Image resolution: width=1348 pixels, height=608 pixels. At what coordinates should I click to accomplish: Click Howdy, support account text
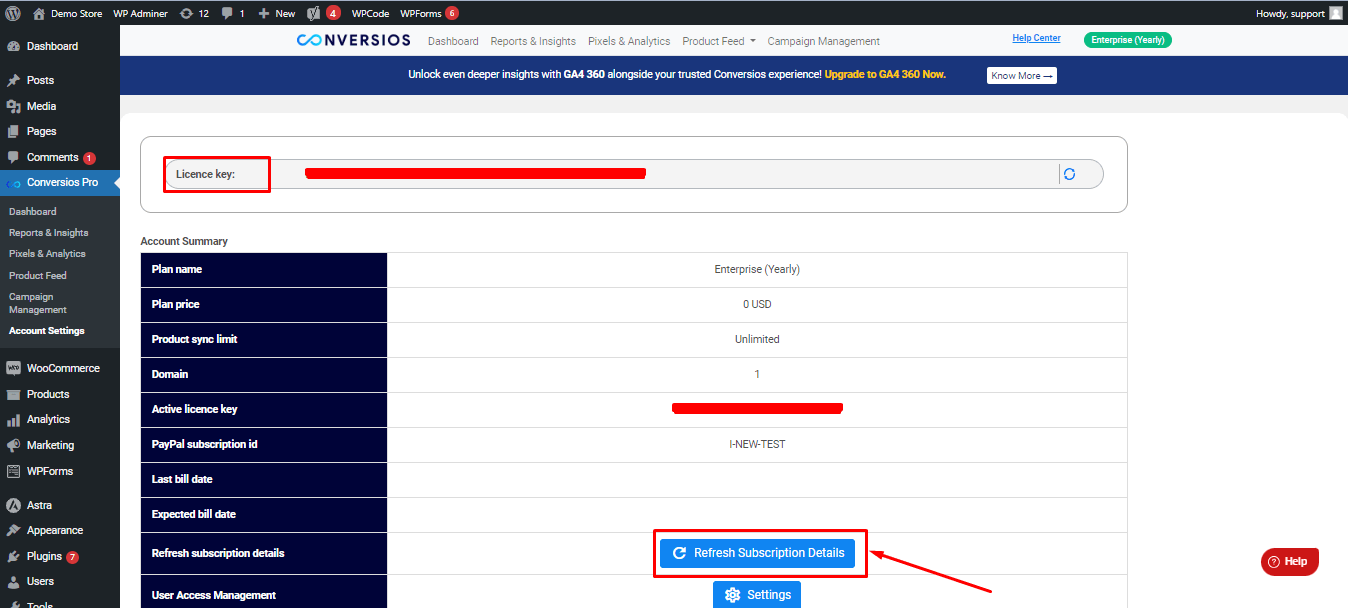pyautogui.click(x=1290, y=13)
